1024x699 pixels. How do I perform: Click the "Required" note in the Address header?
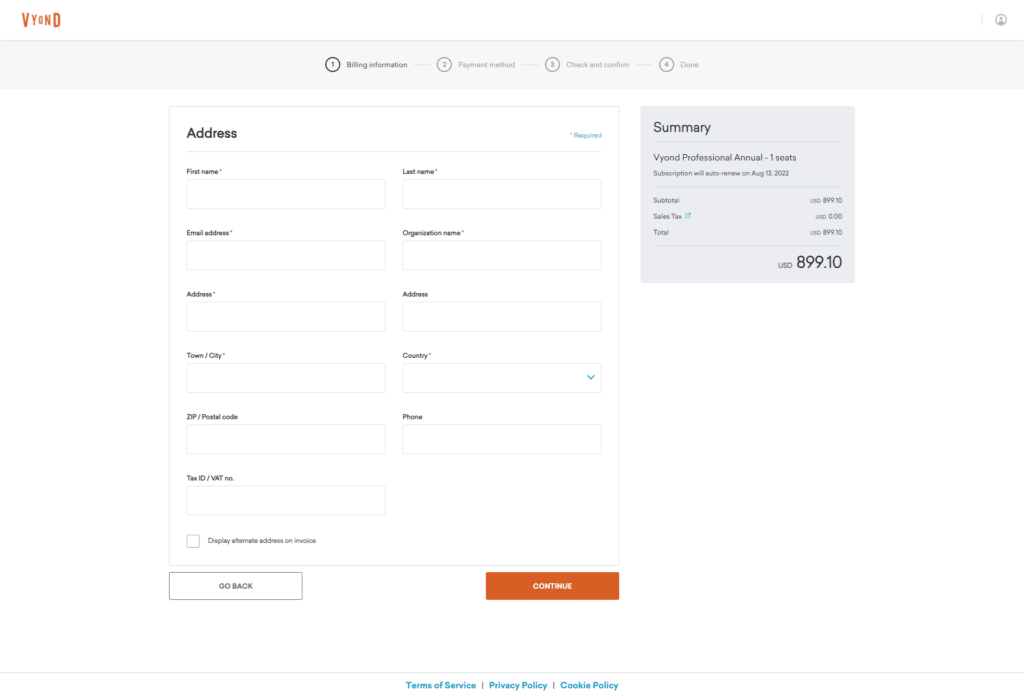pyautogui.click(x=586, y=135)
